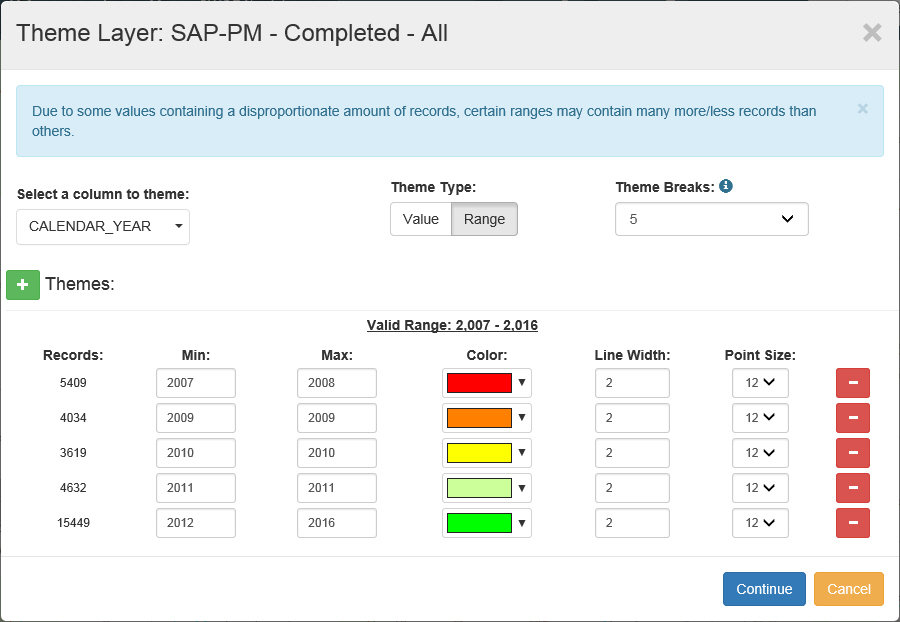Click the Theme Breaks info icon
Image resolution: width=900 pixels, height=622 pixels.
(x=726, y=187)
